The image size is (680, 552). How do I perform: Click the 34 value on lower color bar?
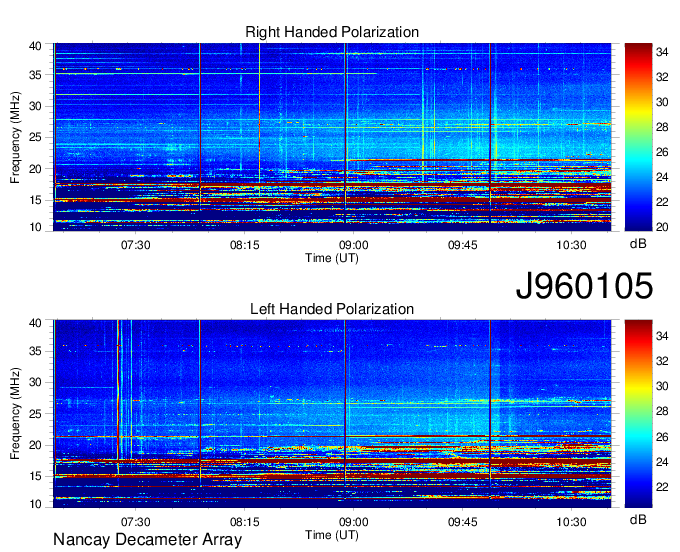[x=662, y=336]
